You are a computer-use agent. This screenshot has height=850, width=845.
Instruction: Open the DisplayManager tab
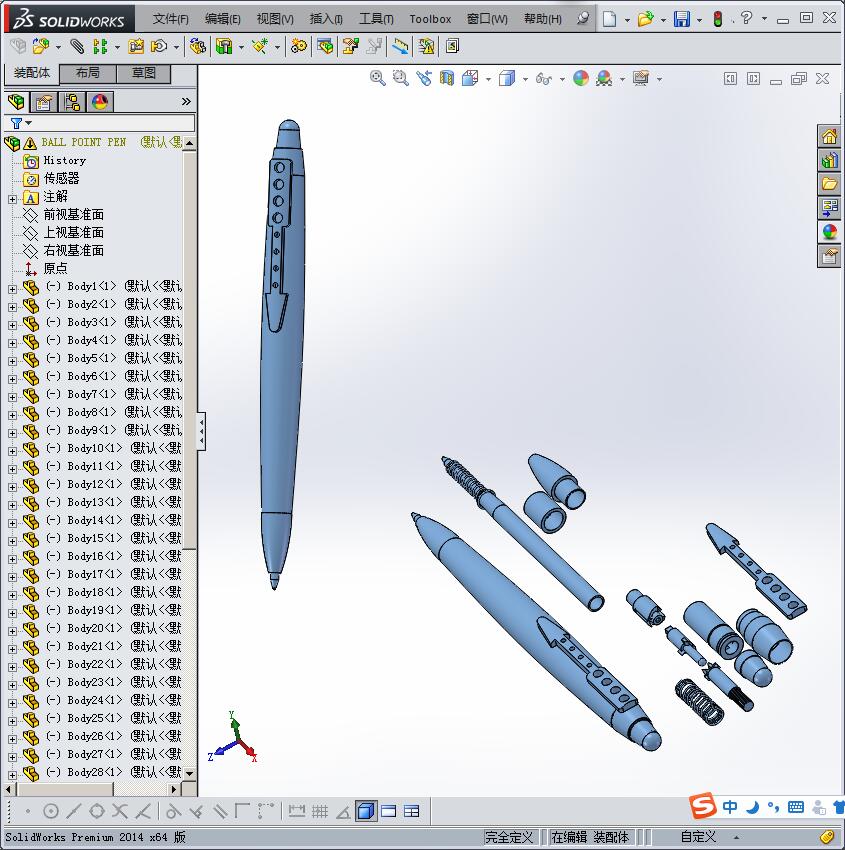(100, 102)
